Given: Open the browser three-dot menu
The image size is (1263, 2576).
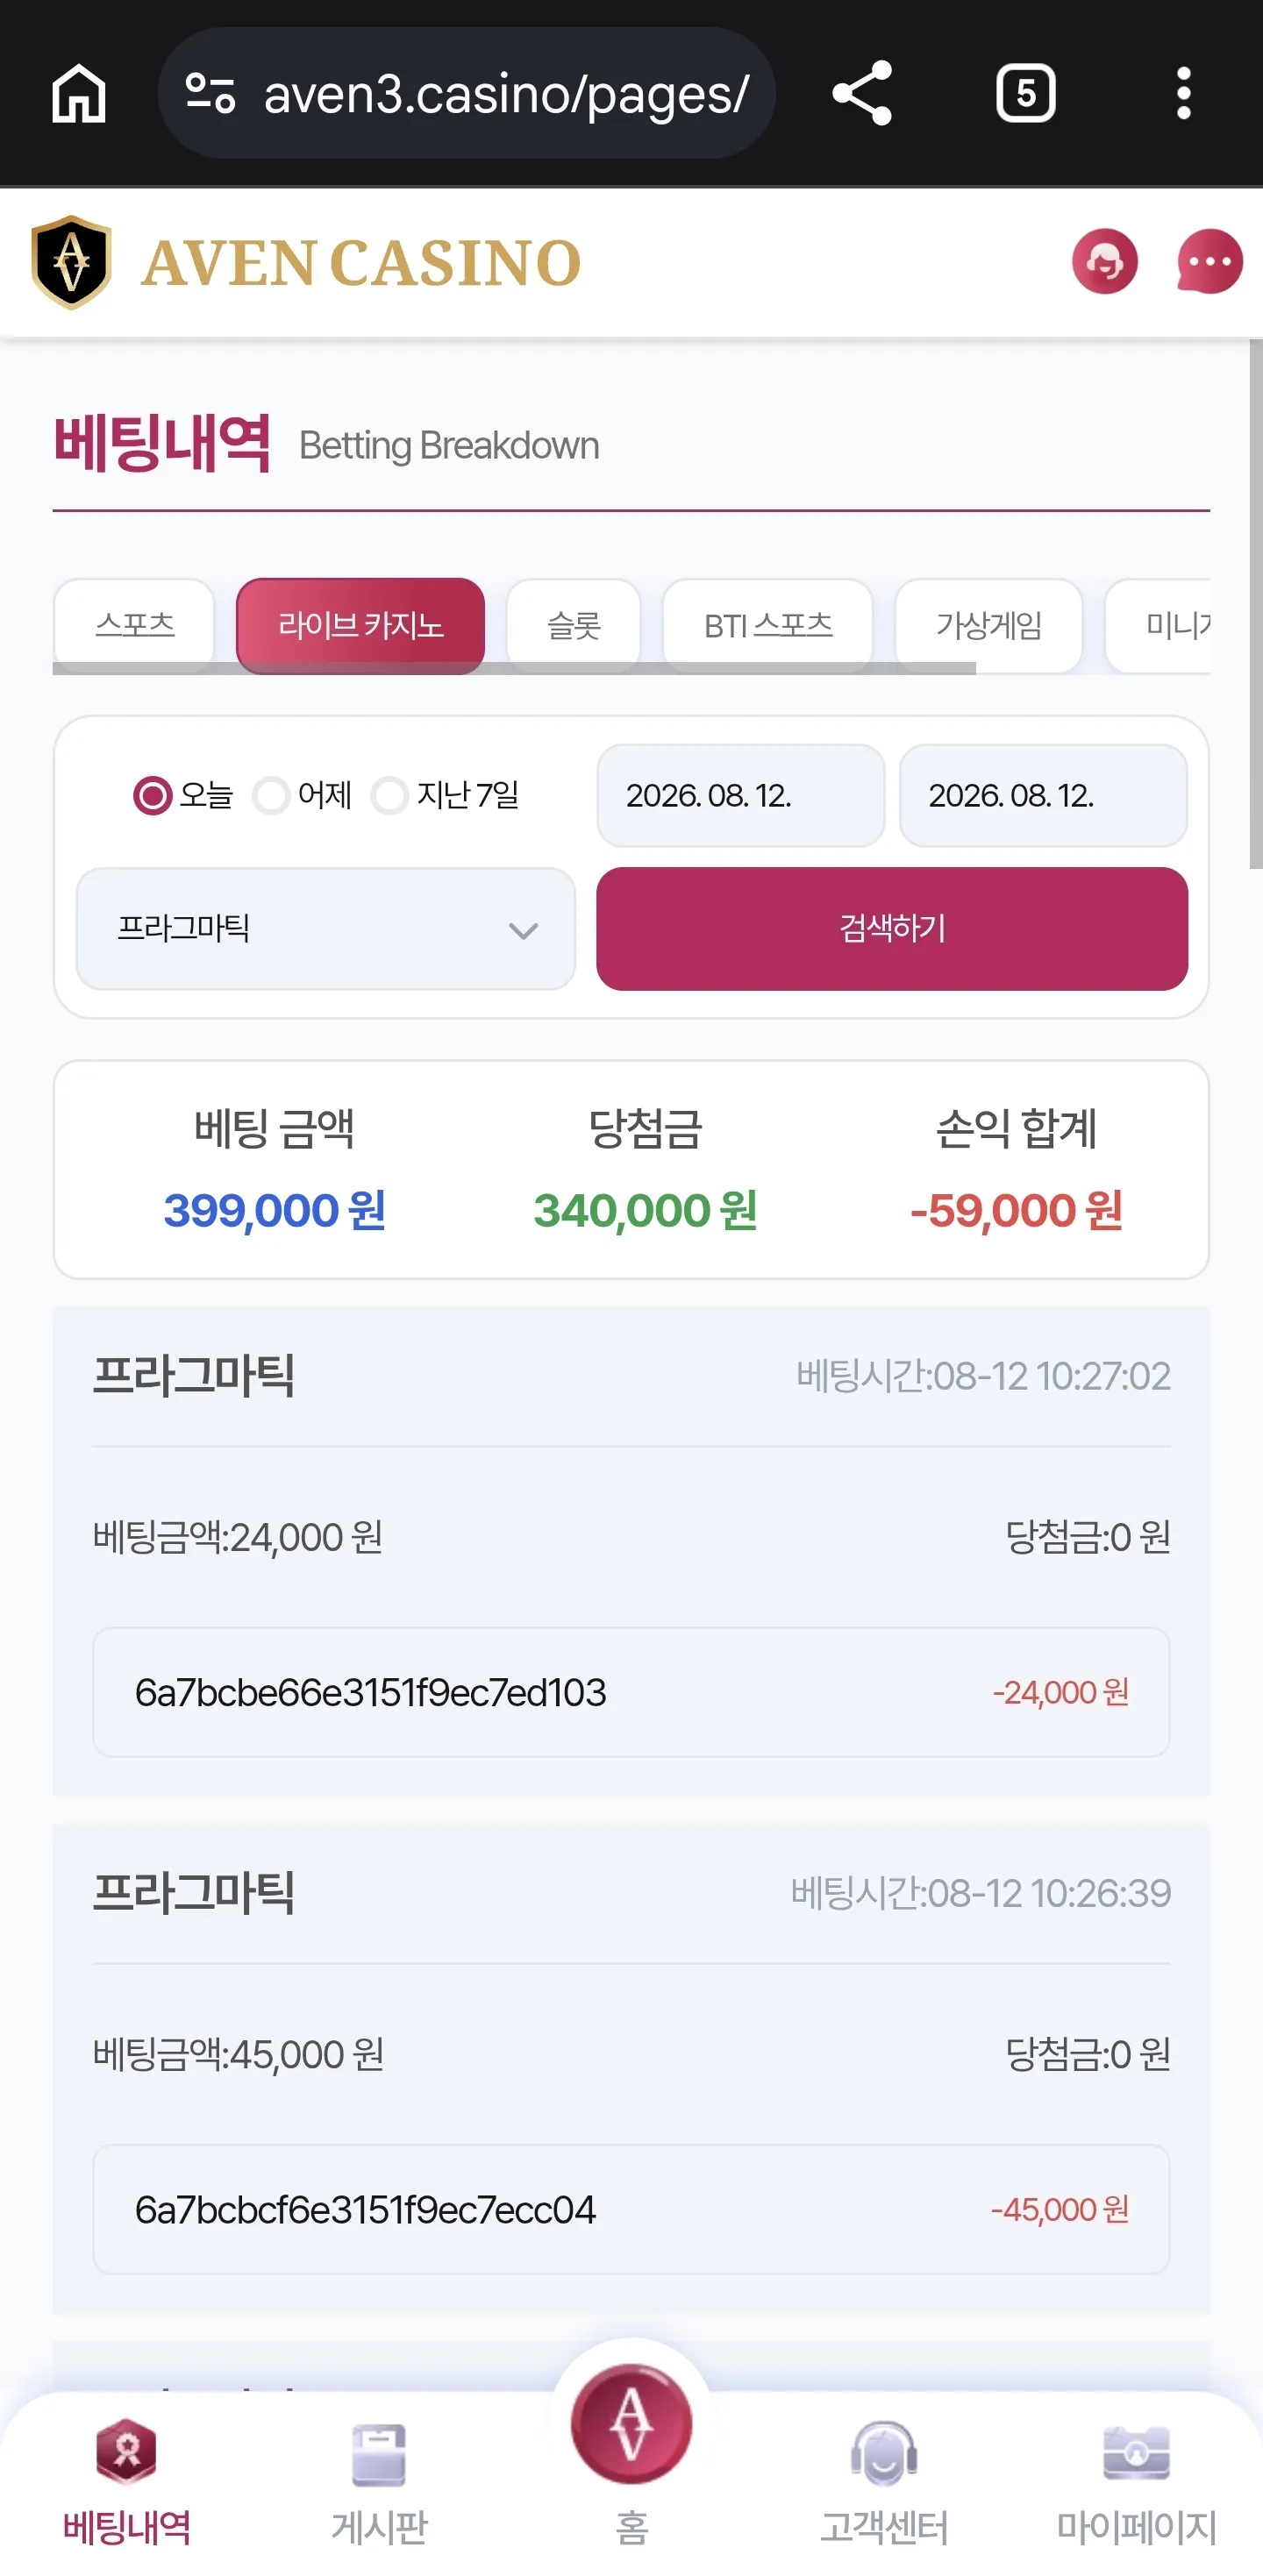Looking at the screenshot, I should point(1183,93).
